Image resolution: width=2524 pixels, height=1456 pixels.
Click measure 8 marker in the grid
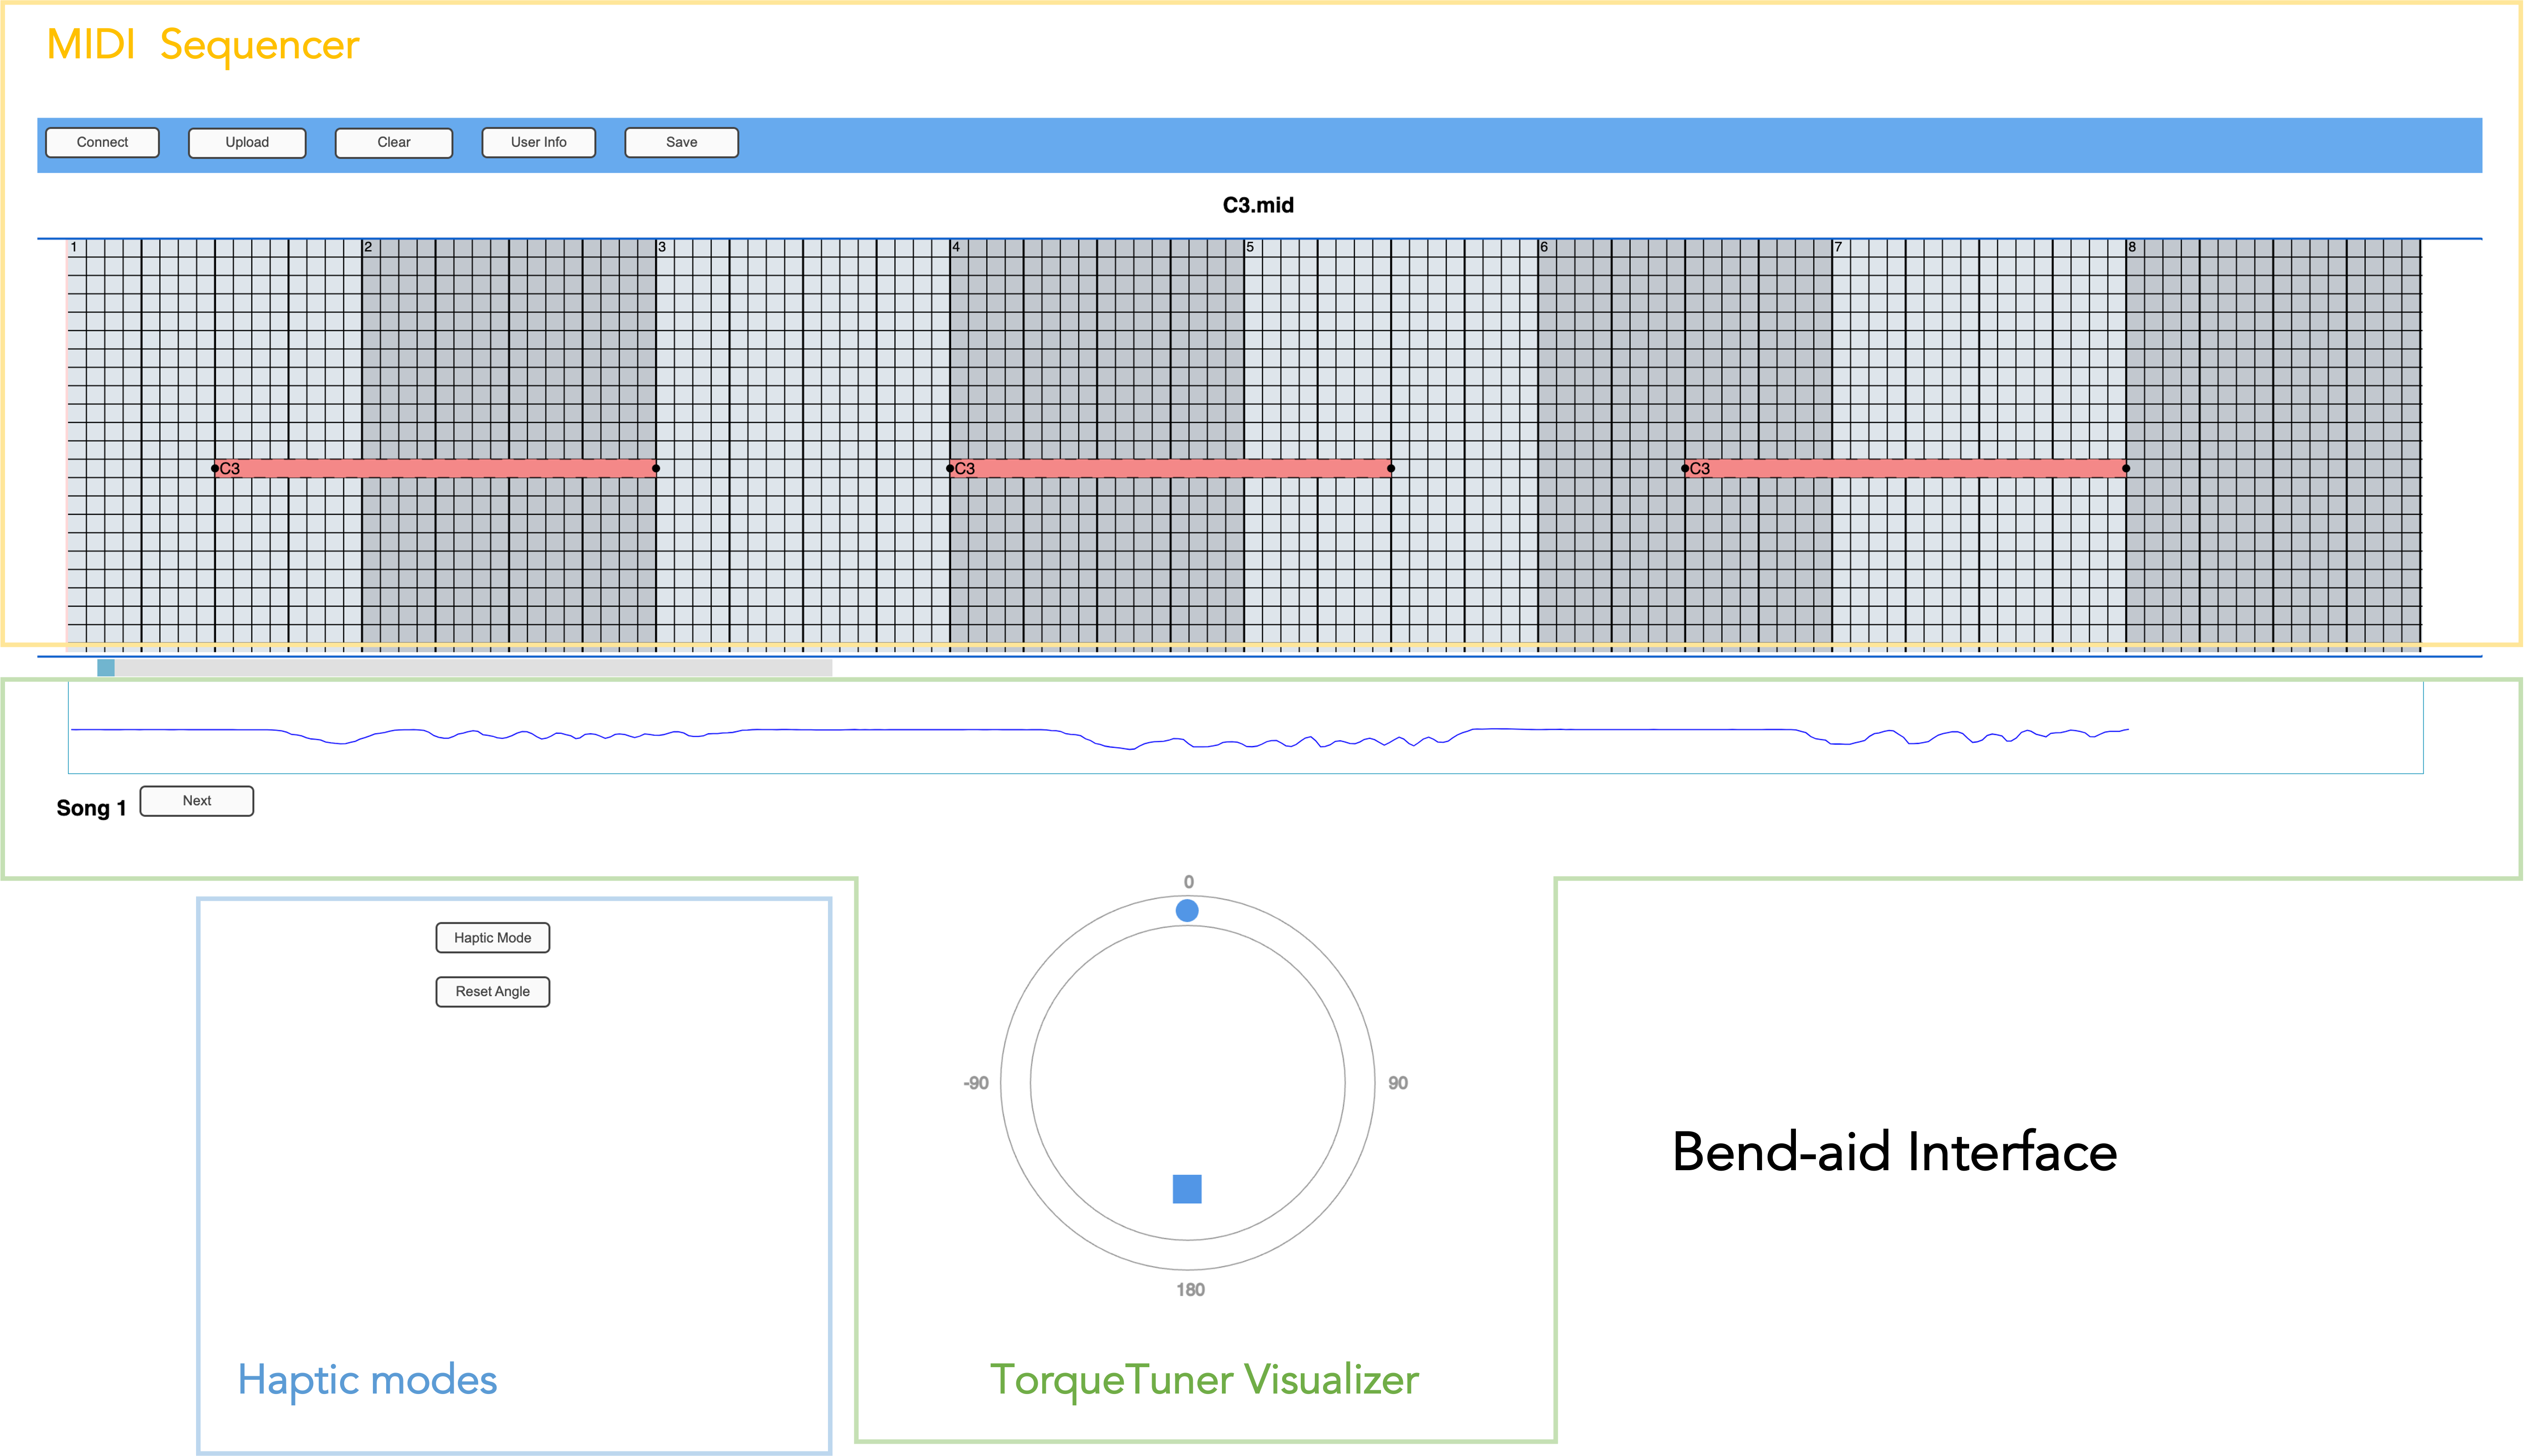(x=2131, y=247)
